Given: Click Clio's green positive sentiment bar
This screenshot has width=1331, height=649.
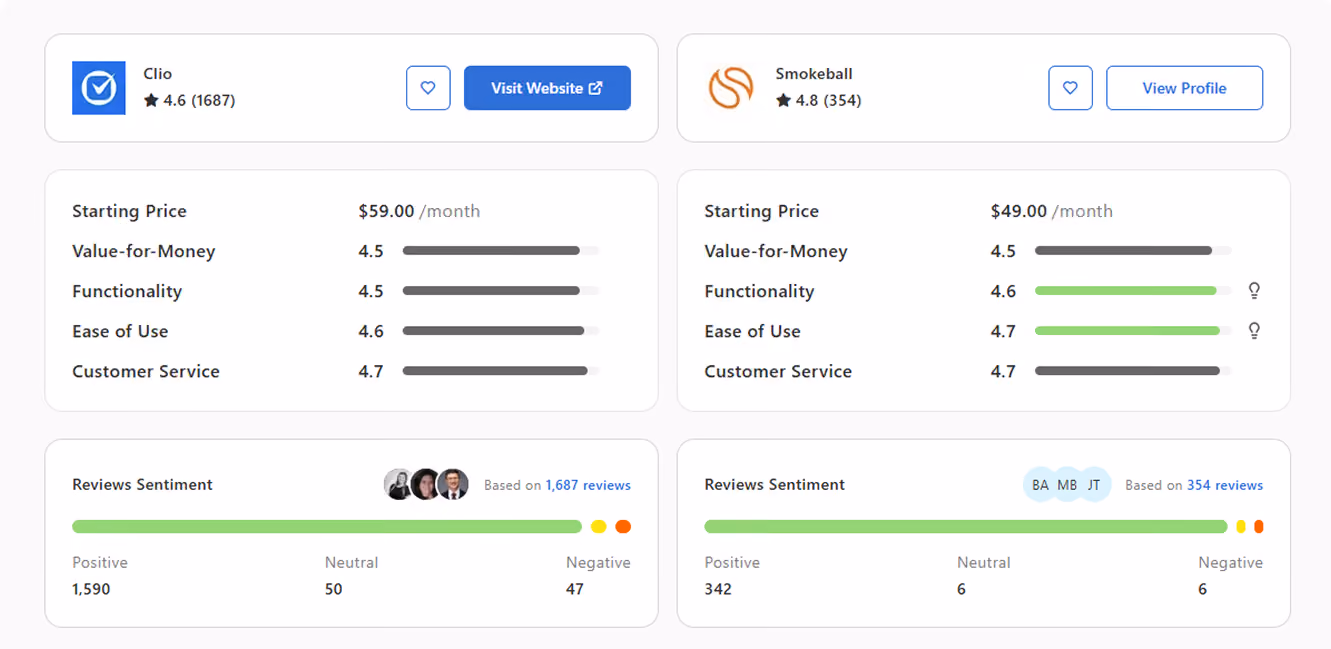Looking at the screenshot, I should tap(327, 526).
